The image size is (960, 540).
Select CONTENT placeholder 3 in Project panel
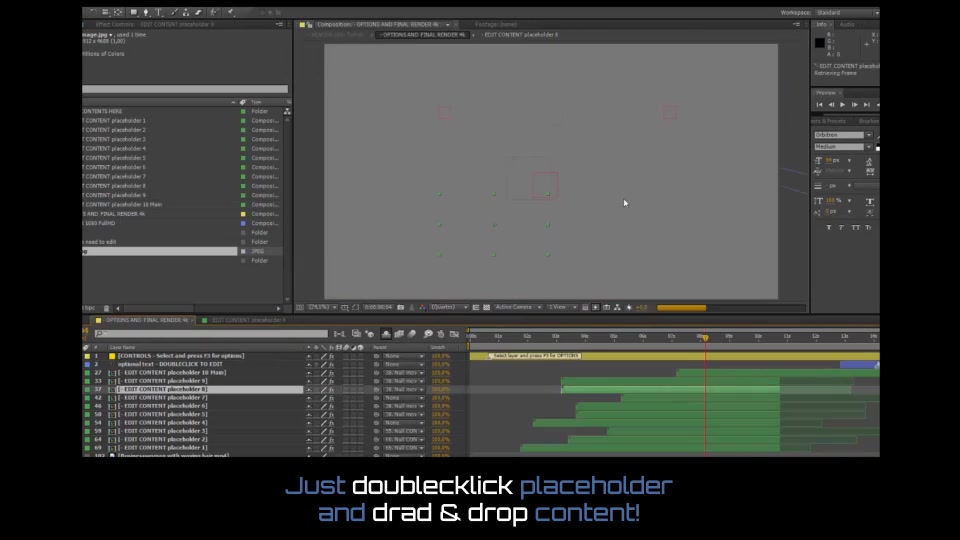pyautogui.click(x=115, y=140)
